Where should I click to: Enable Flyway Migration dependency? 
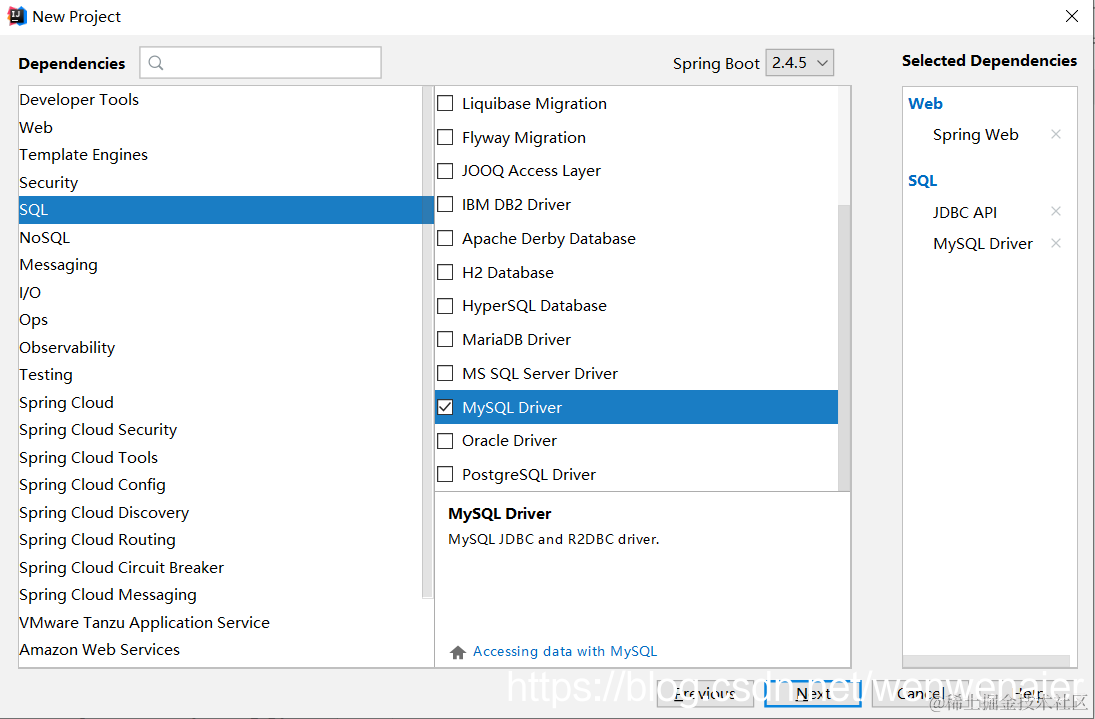(x=445, y=137)
